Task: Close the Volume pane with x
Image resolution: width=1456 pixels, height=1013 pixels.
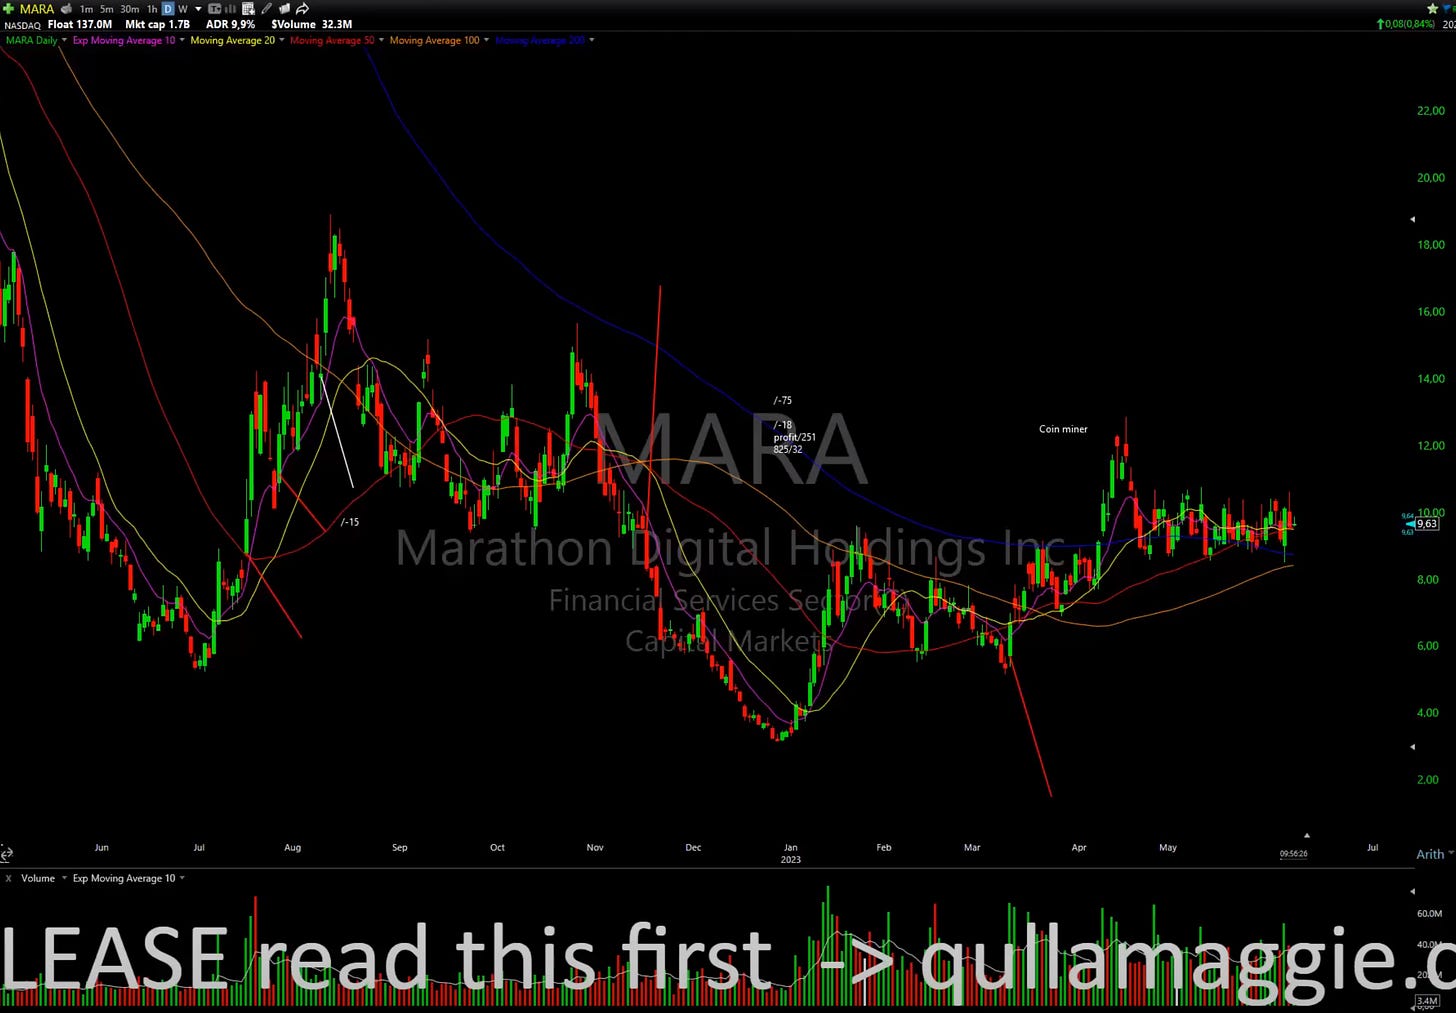Action: (8, 878)
